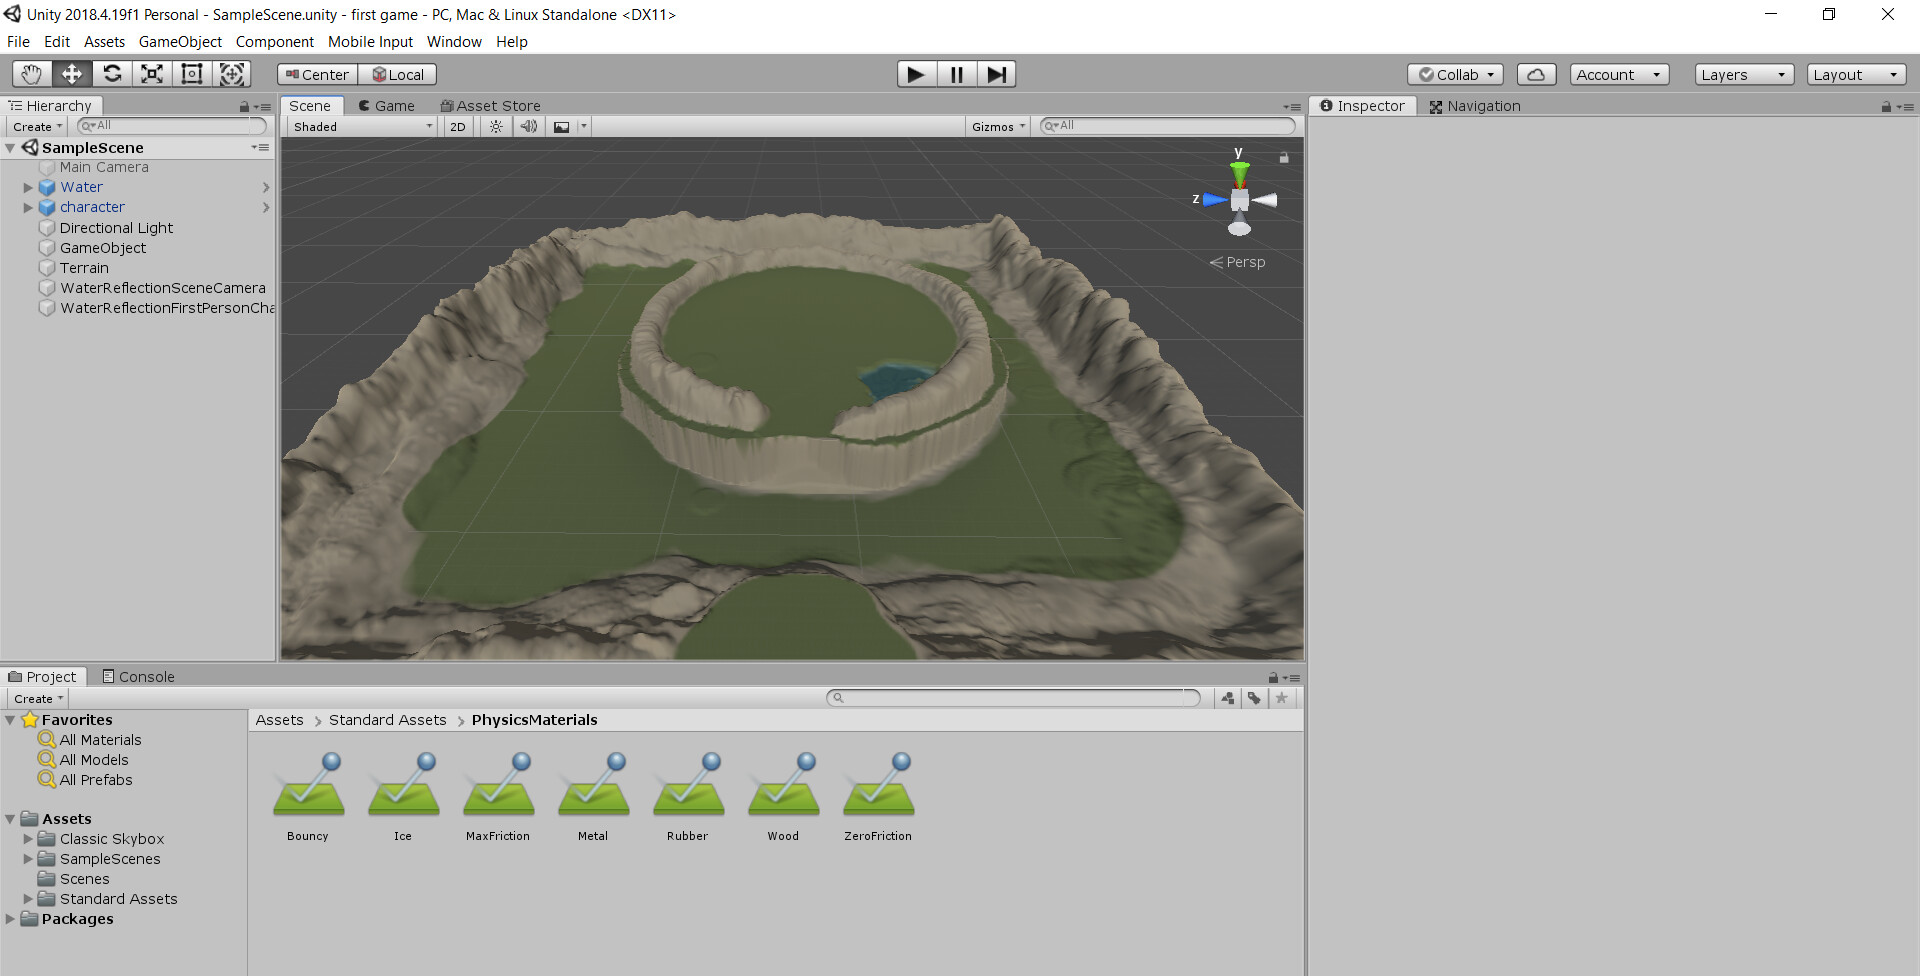This screenshot has height=976, width=1920.
Task: Open Unity cloud services
Action: [1536, 73]
